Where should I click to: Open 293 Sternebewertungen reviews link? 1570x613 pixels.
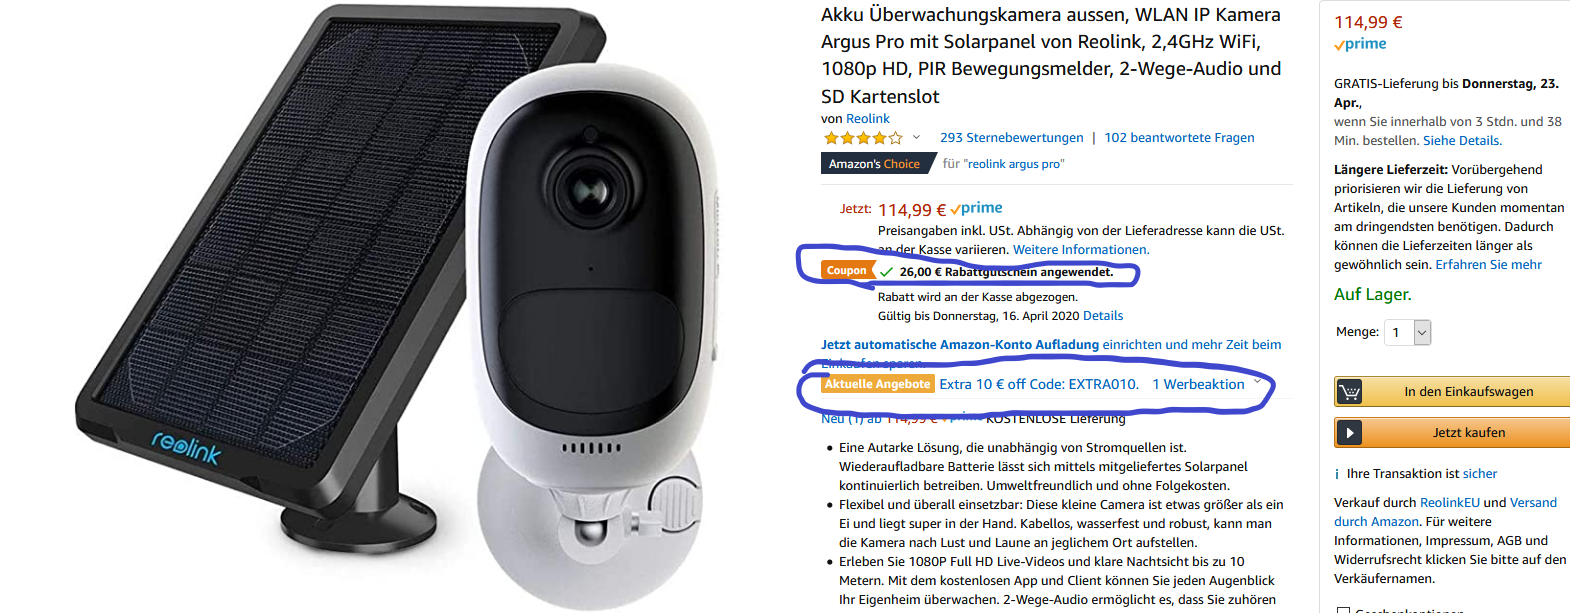click(x=1012, y=138)
